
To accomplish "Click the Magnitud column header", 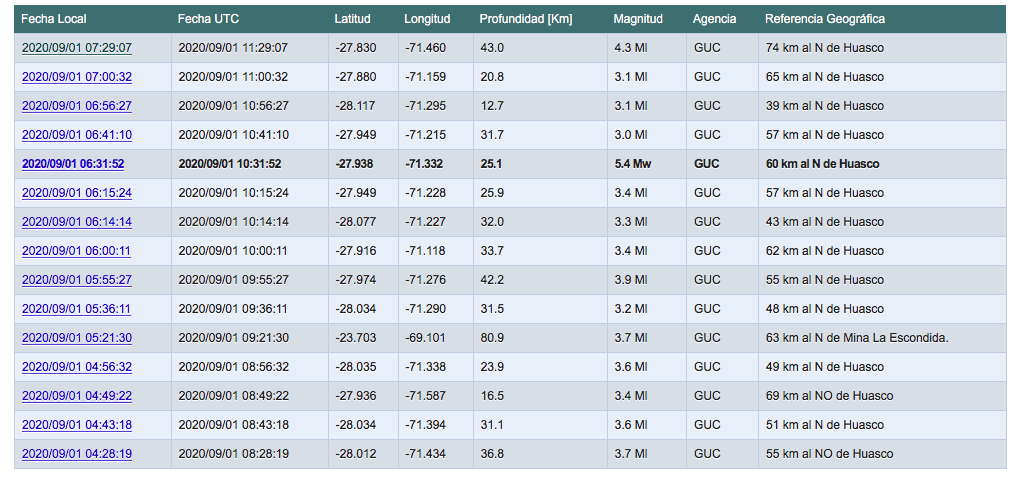I will [637, 19].
